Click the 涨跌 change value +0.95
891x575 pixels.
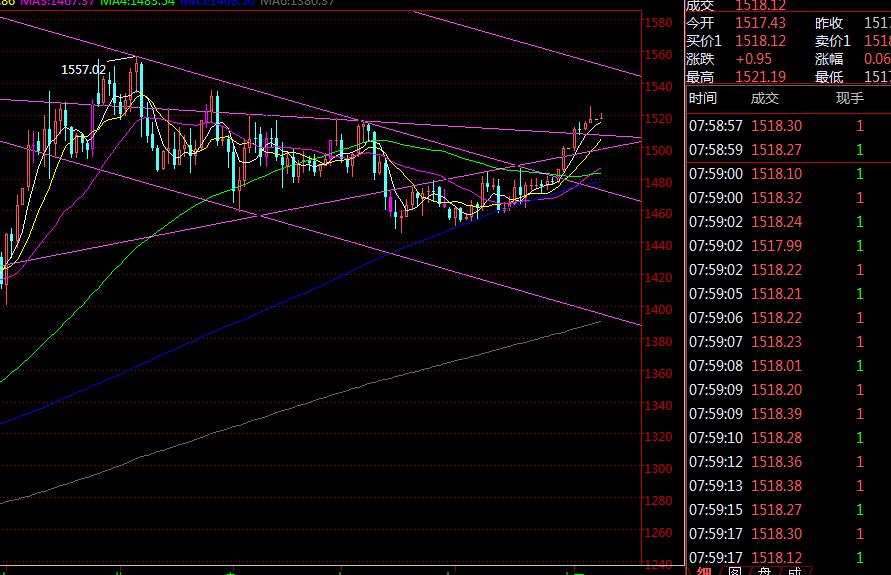click(x=753, y=59)
